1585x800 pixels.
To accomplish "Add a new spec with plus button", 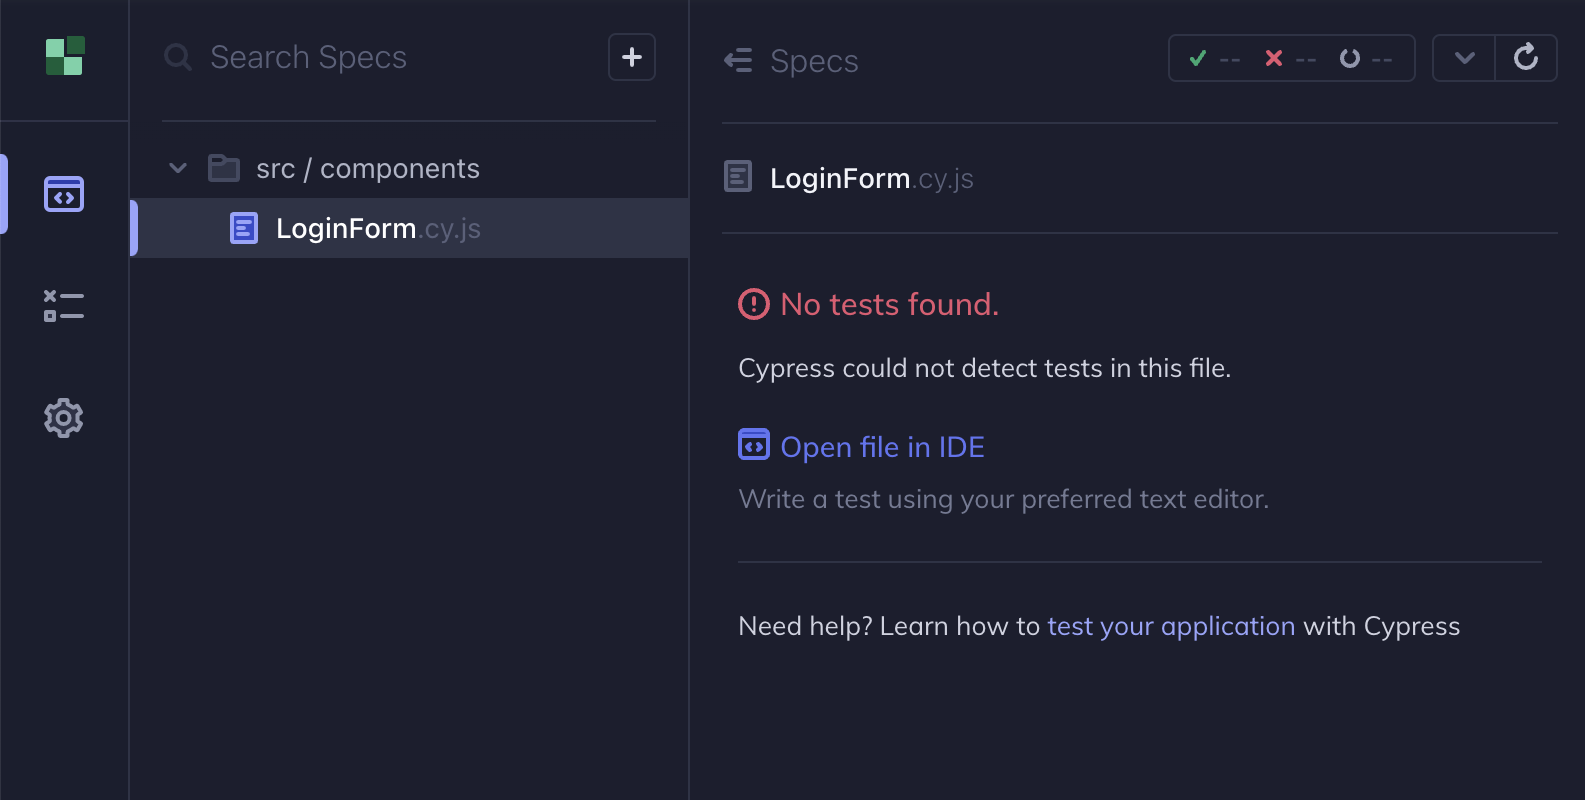I will coord(632,57).
